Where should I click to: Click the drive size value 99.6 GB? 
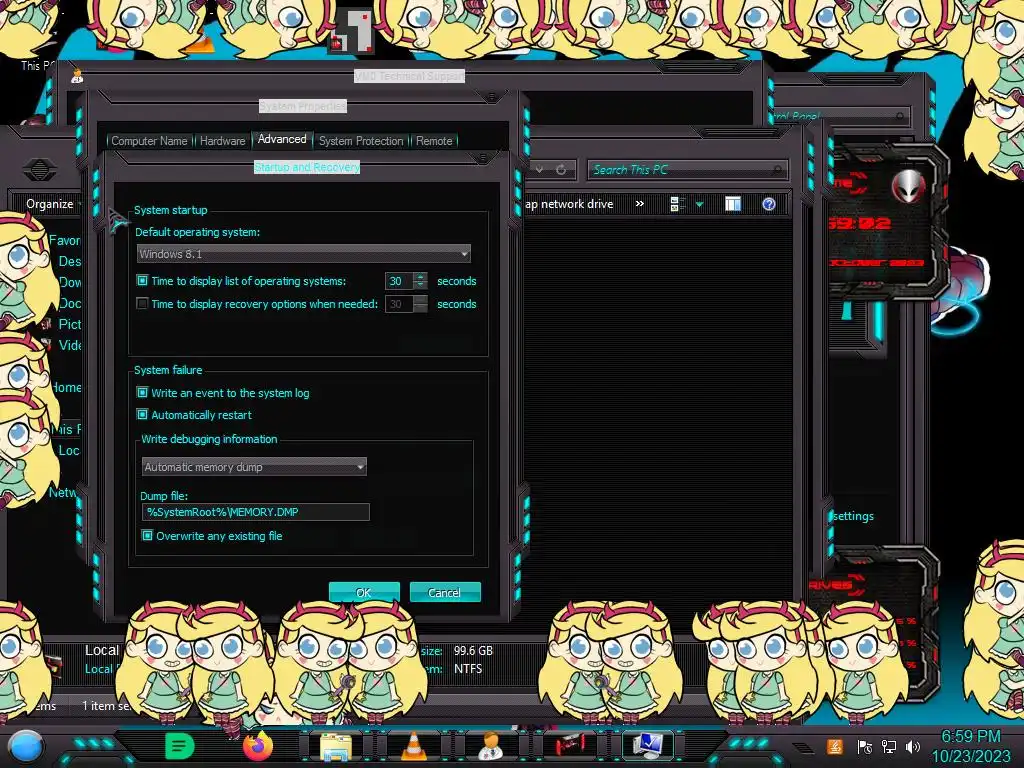click(x=473, y=650)
